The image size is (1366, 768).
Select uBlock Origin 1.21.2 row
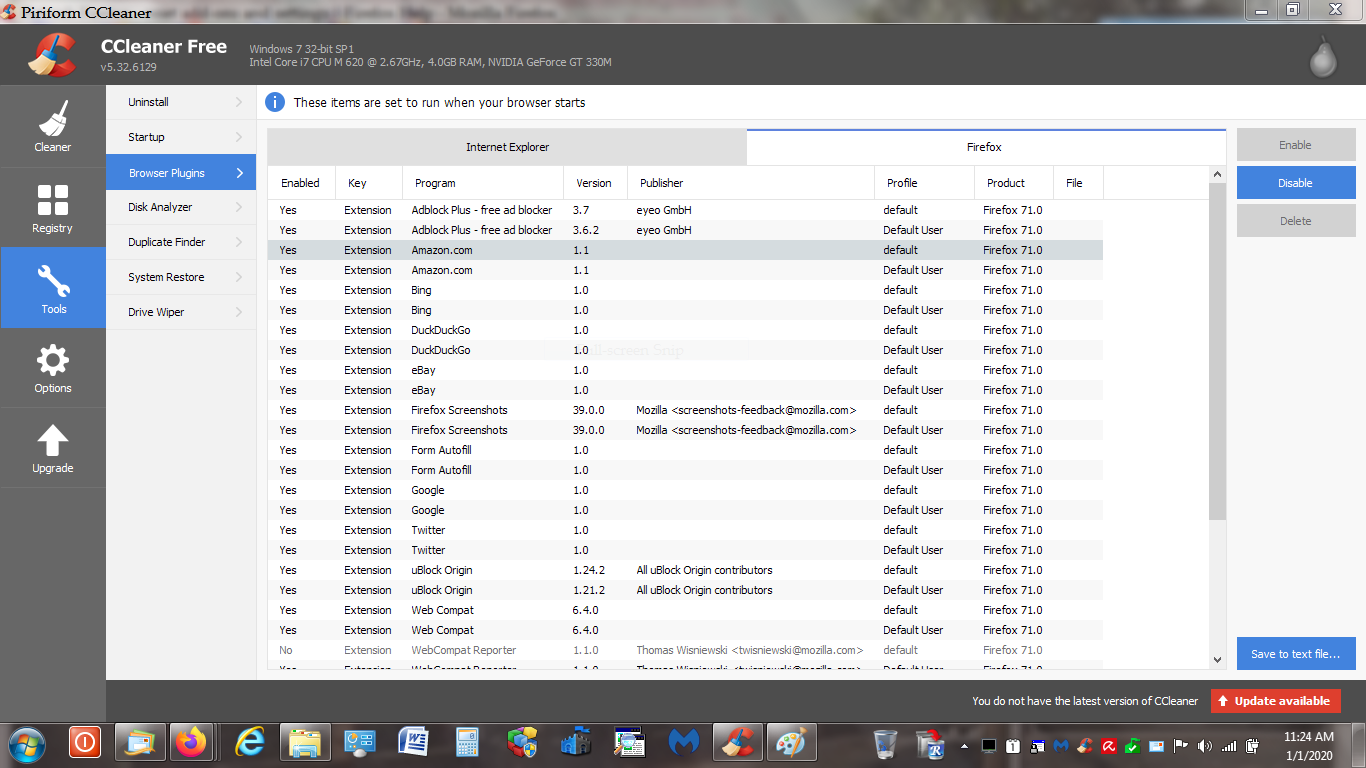tap(685, 590)
